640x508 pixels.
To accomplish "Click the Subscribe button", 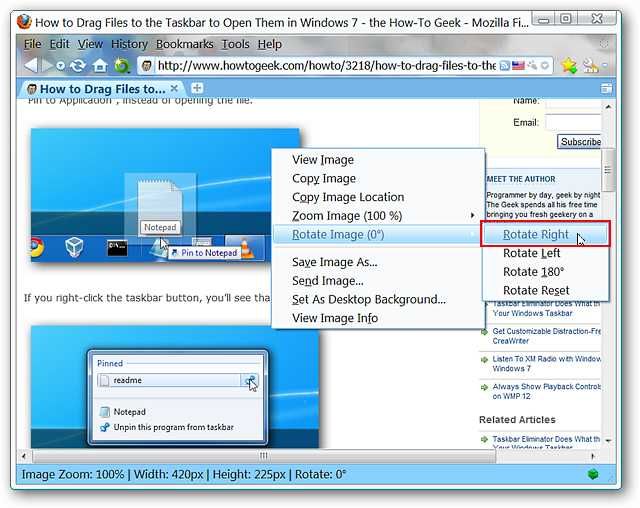I will pos(580,142).
